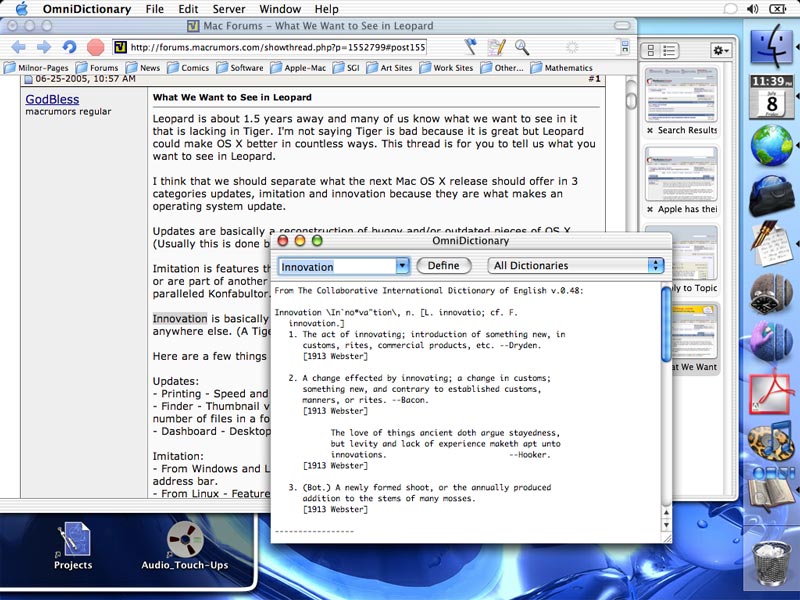
Task: Open iTunes leopard-skin icon in Dock
Action: [771, 442]
